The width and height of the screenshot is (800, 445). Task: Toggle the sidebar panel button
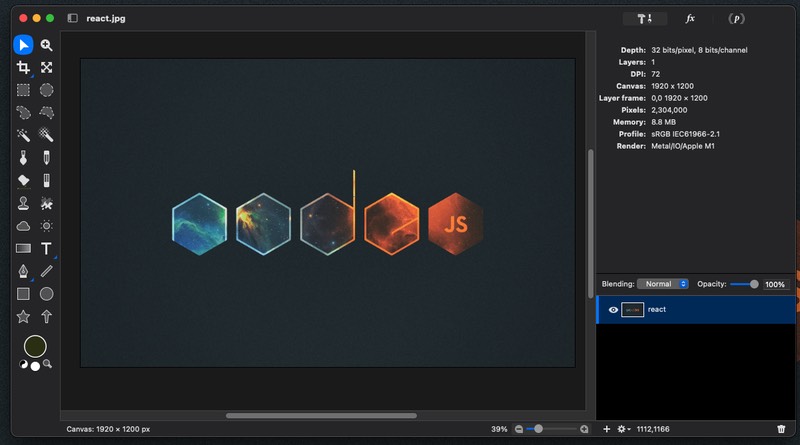point(72,18)
